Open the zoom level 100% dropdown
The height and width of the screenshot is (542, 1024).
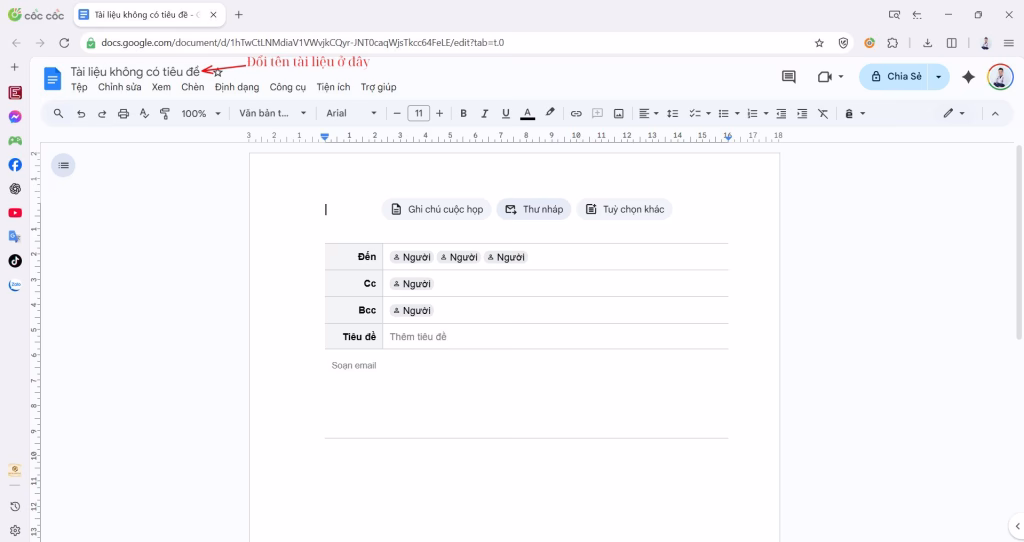200,114
